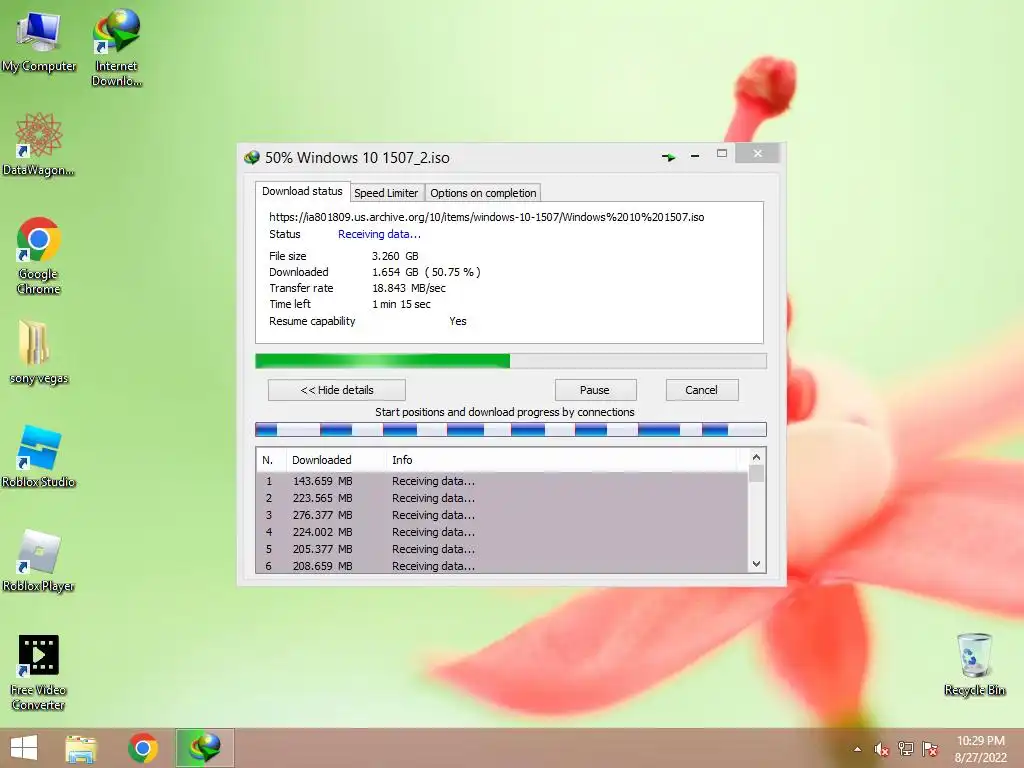Select the IDM taskbar button
The image size is (1024, 768).
coord(204,748)
